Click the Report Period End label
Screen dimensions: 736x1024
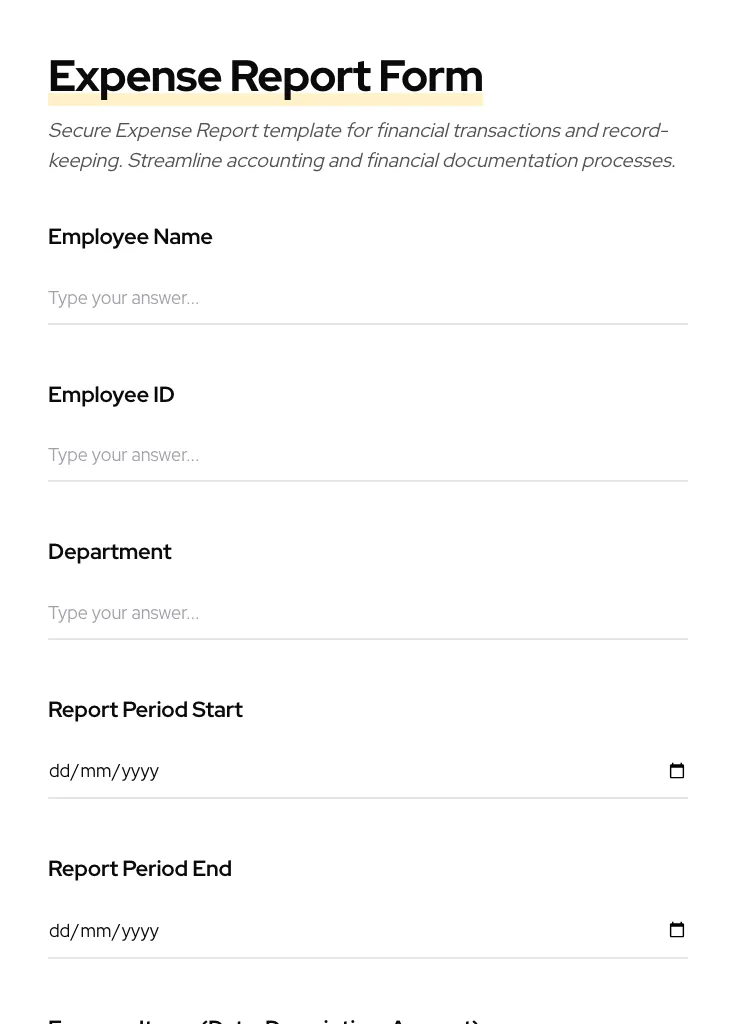[x=140, y=868]
